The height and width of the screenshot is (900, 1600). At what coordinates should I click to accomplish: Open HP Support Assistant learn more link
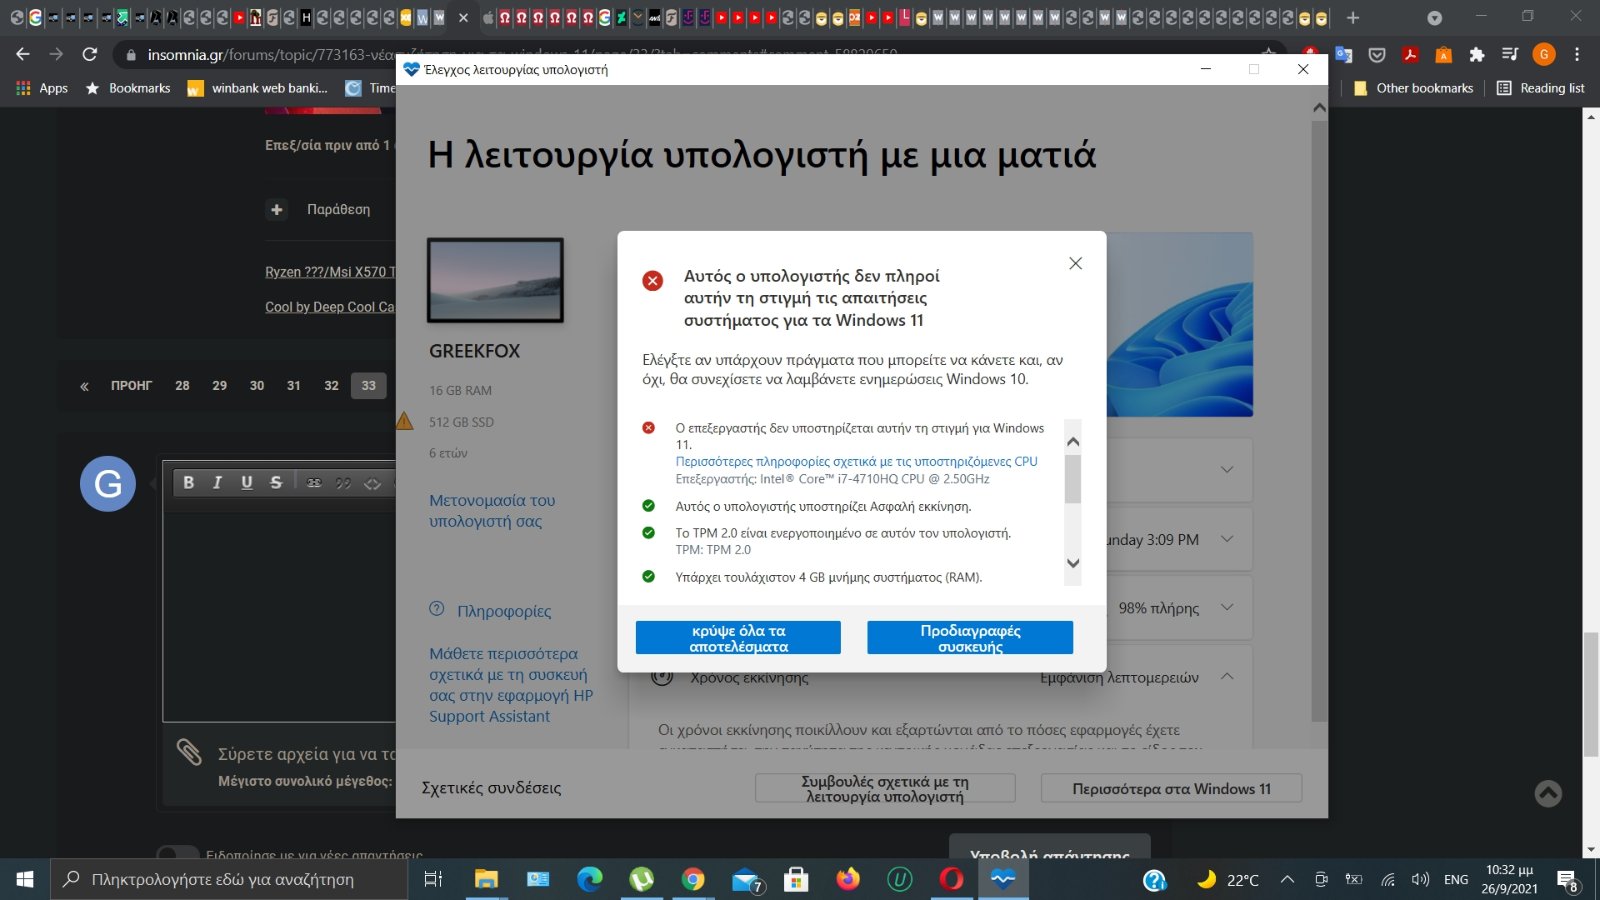[510, 685]
